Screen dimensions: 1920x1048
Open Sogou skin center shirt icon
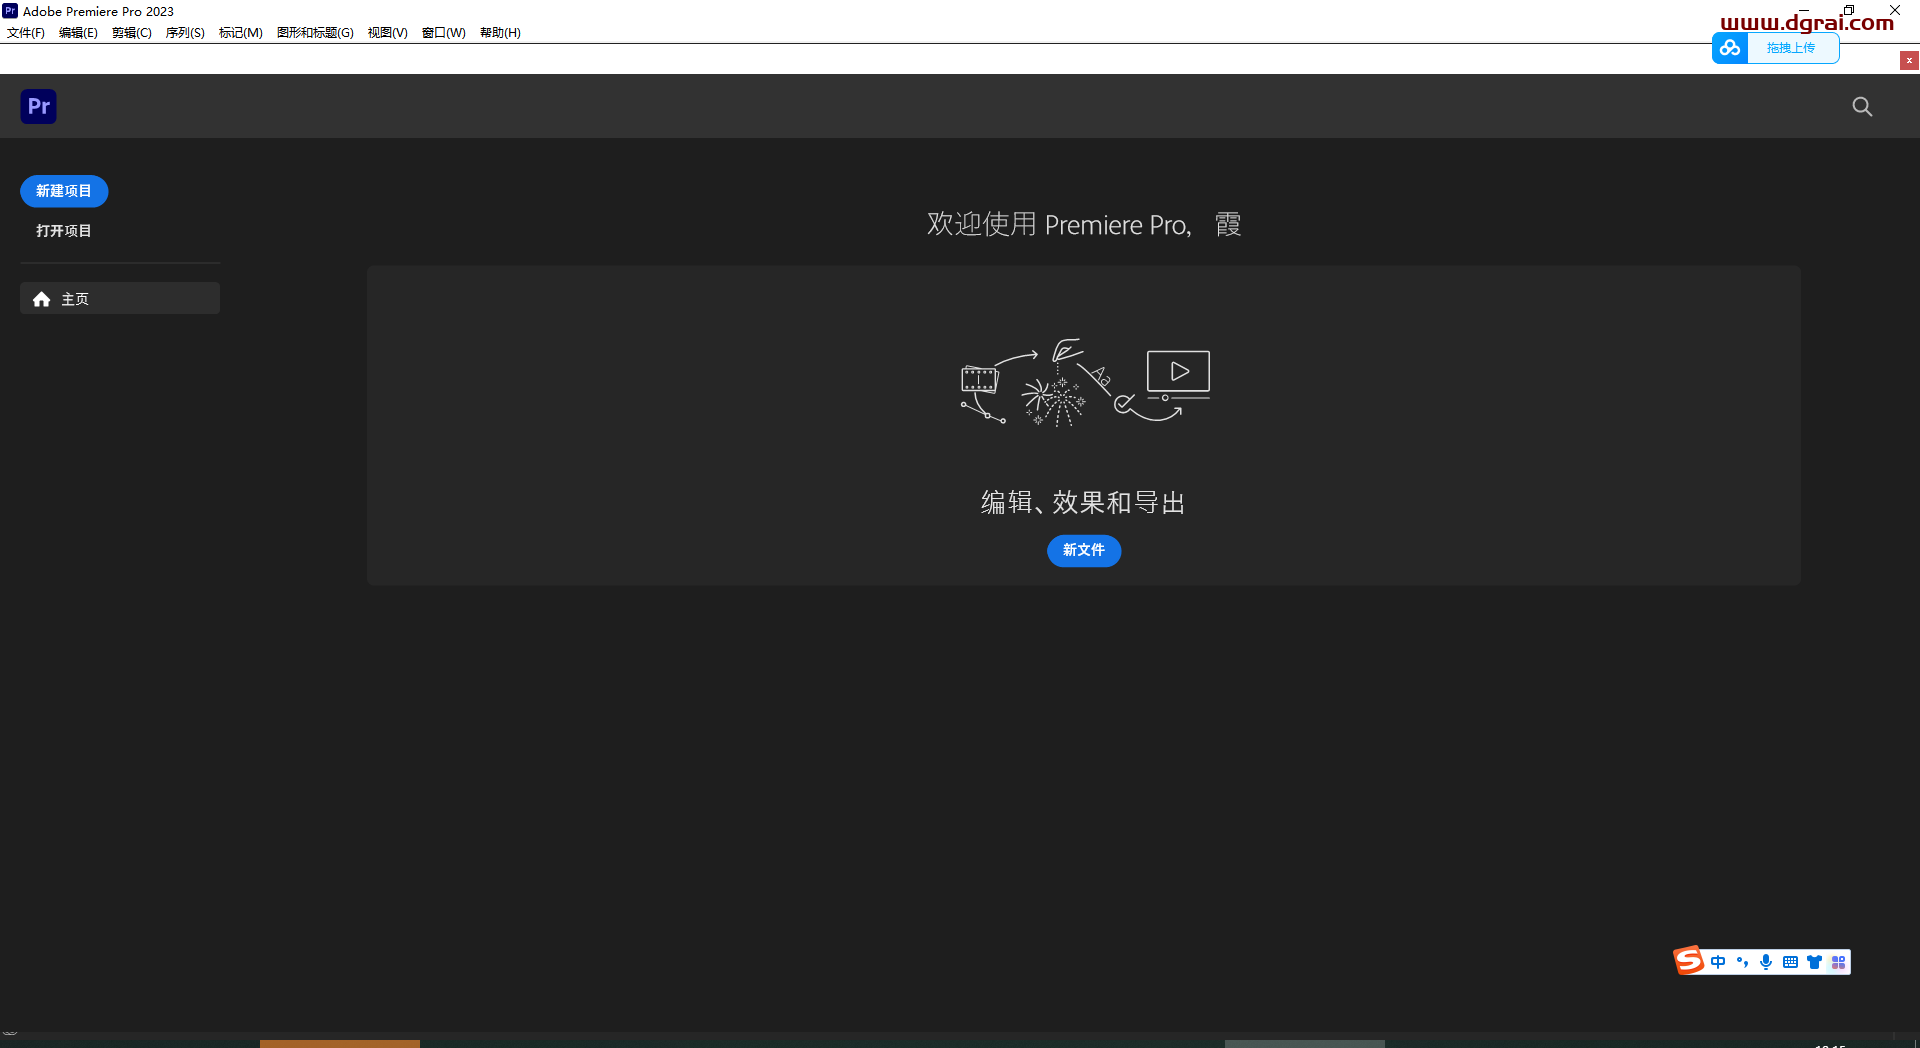point(1815,962)
